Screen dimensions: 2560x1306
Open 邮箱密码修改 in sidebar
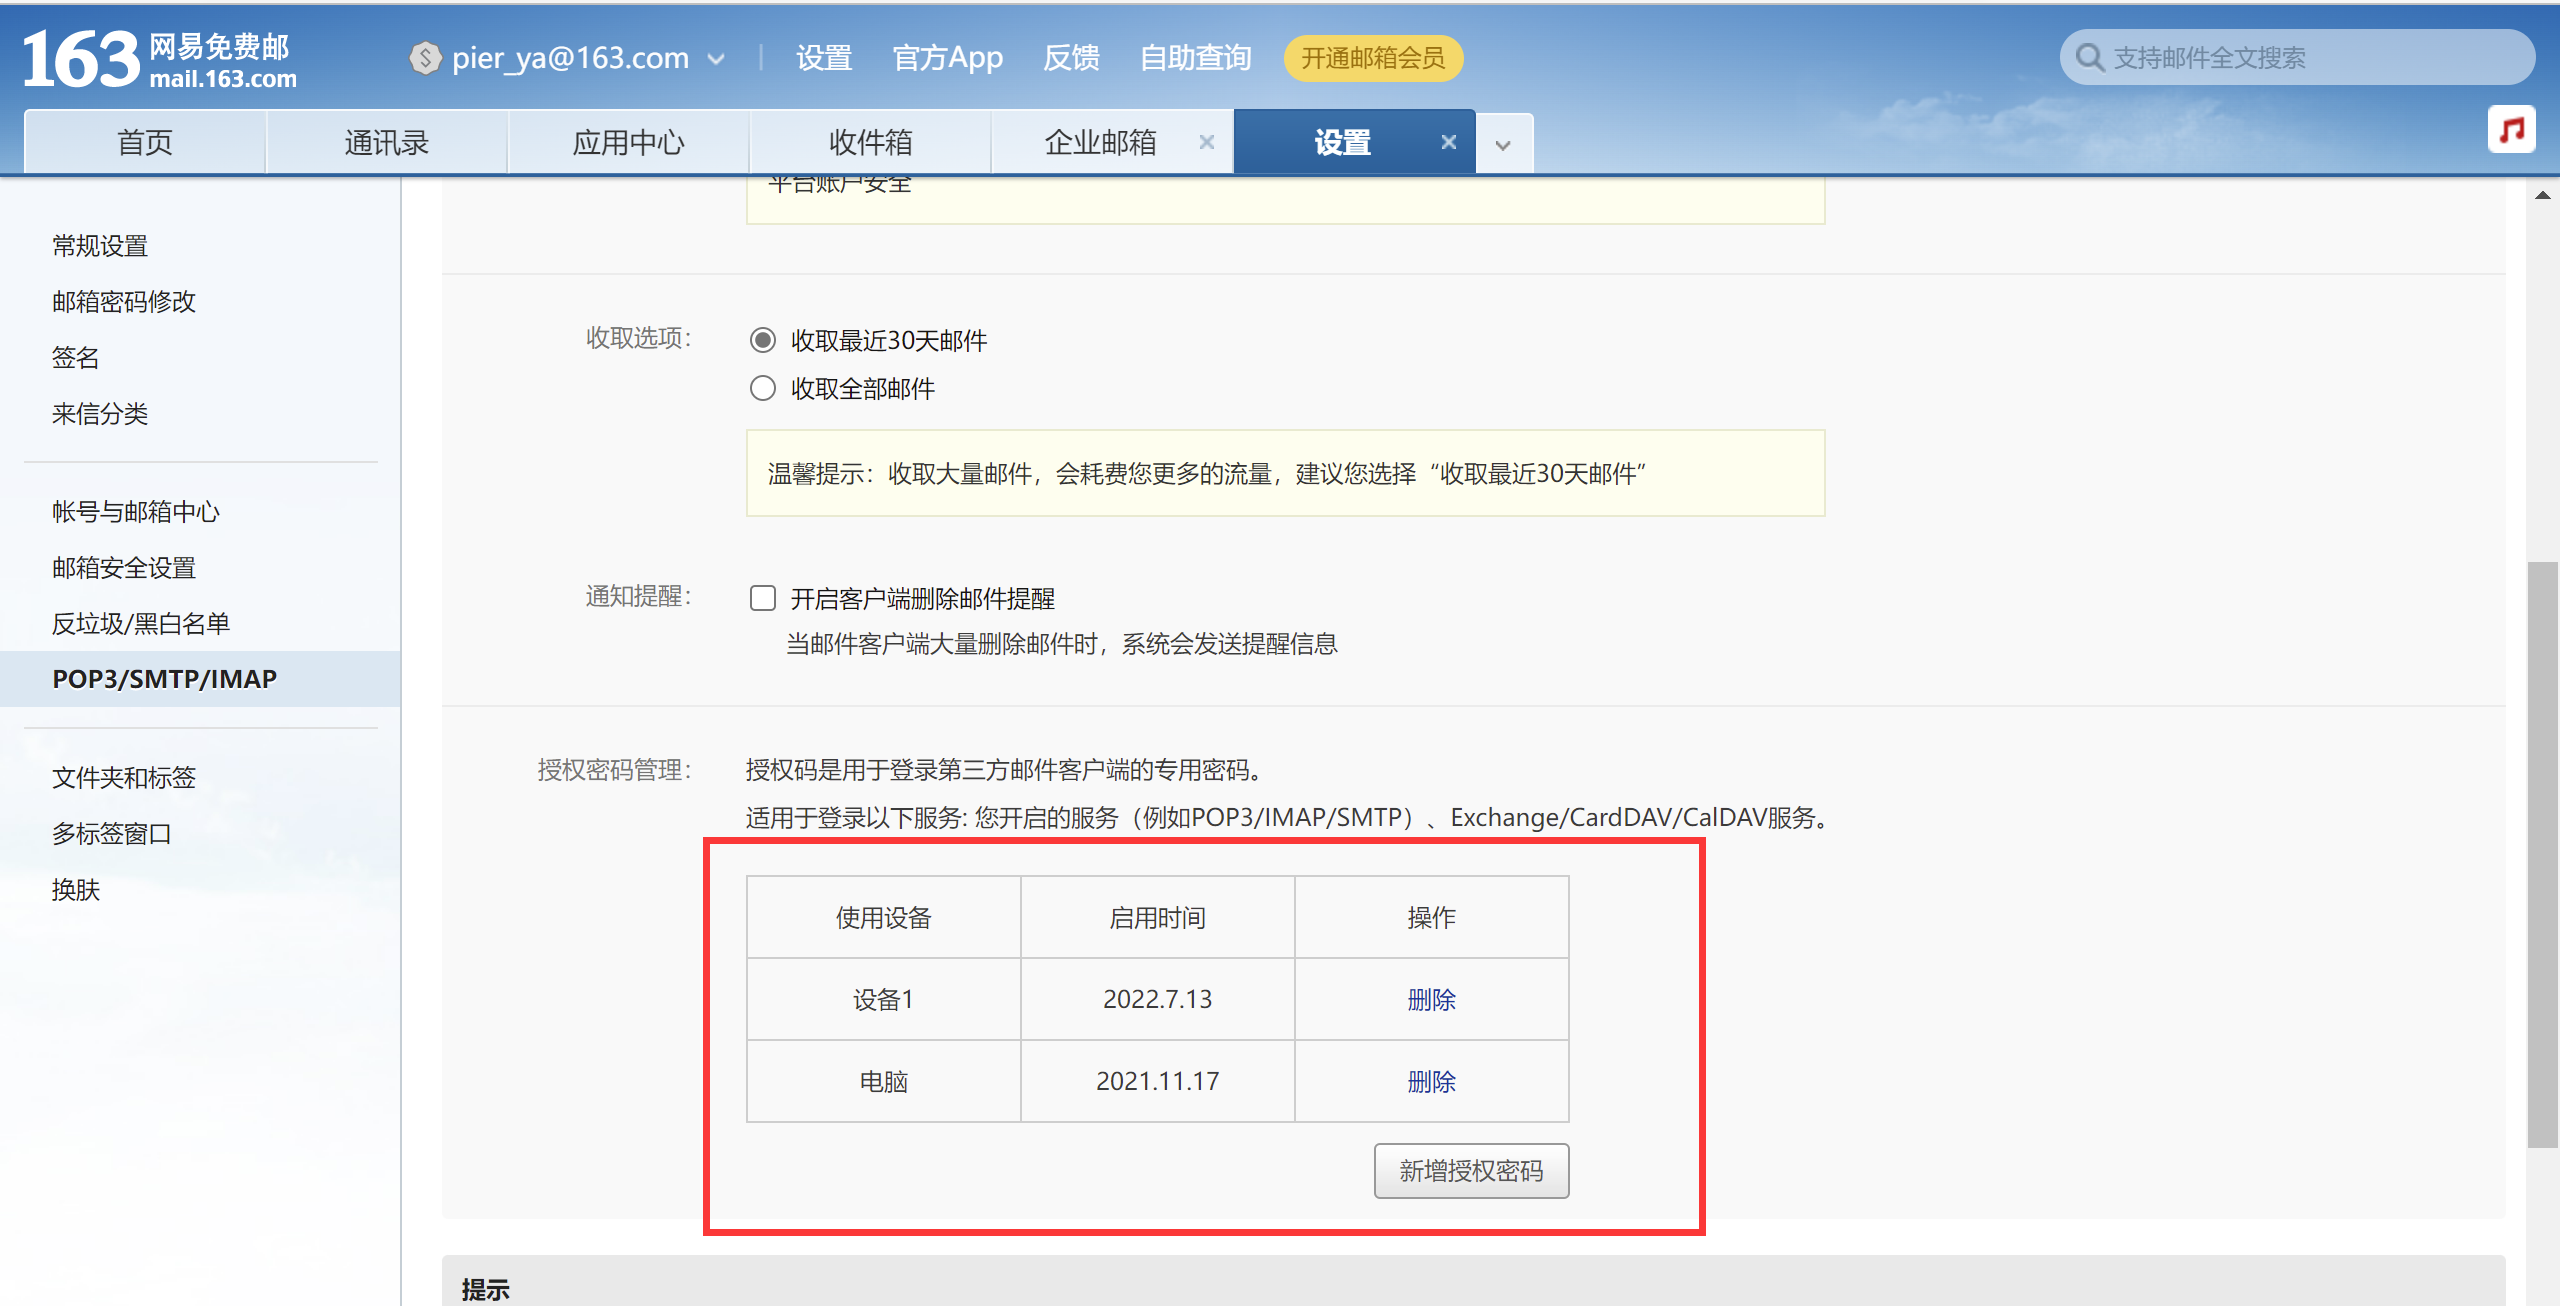pyautogui.click(x=124, y=302)
